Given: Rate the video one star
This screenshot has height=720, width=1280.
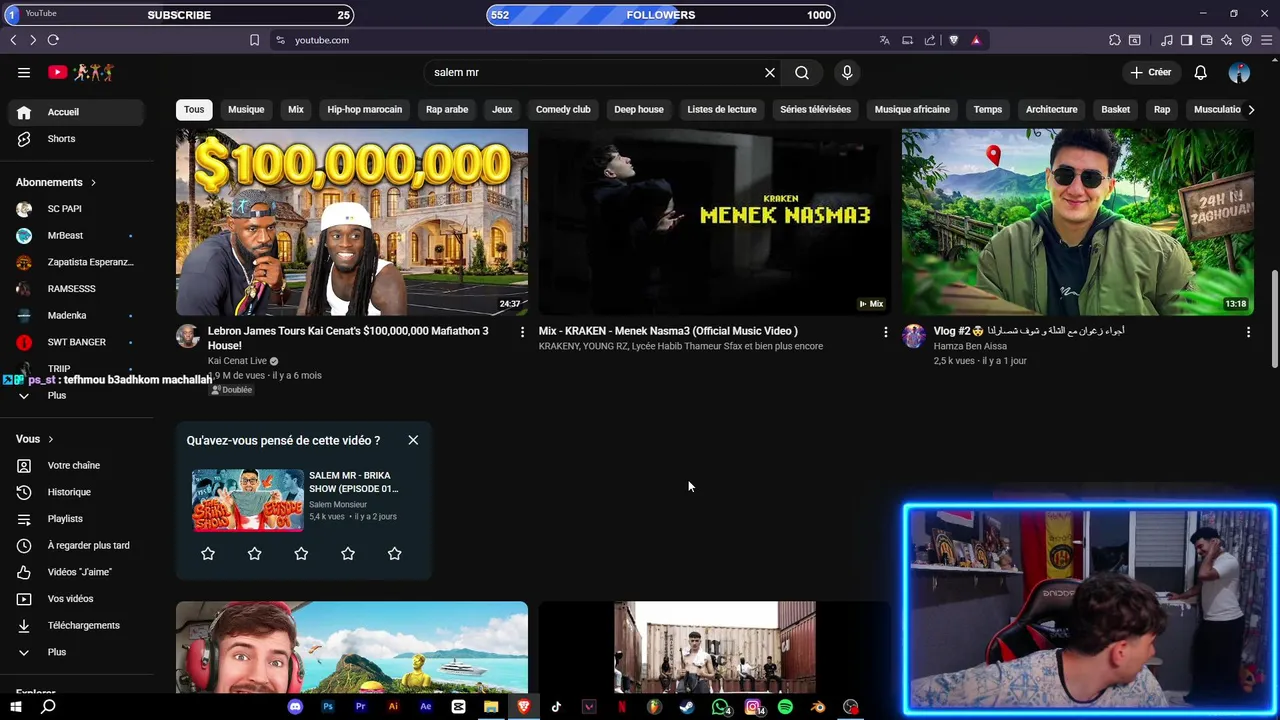Looking at the screenshot, I should [208, 553].
